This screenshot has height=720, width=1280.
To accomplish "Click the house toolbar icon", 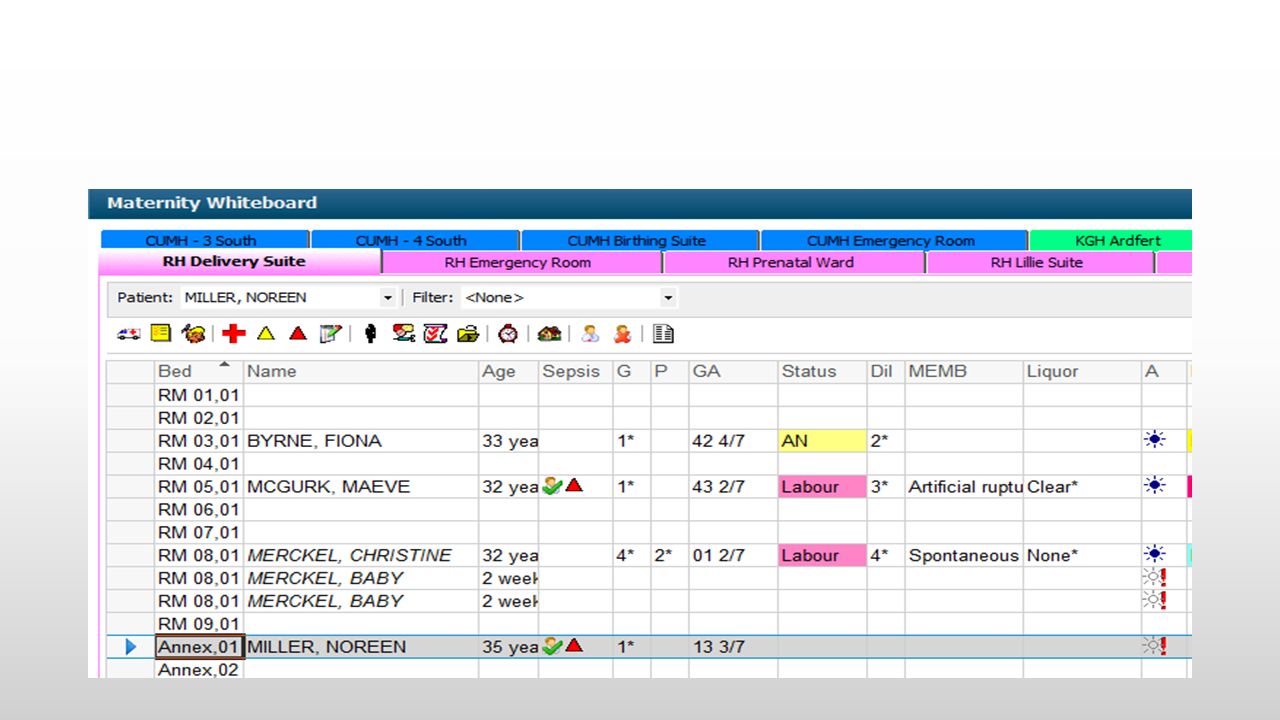I will (x=549, y=334).
